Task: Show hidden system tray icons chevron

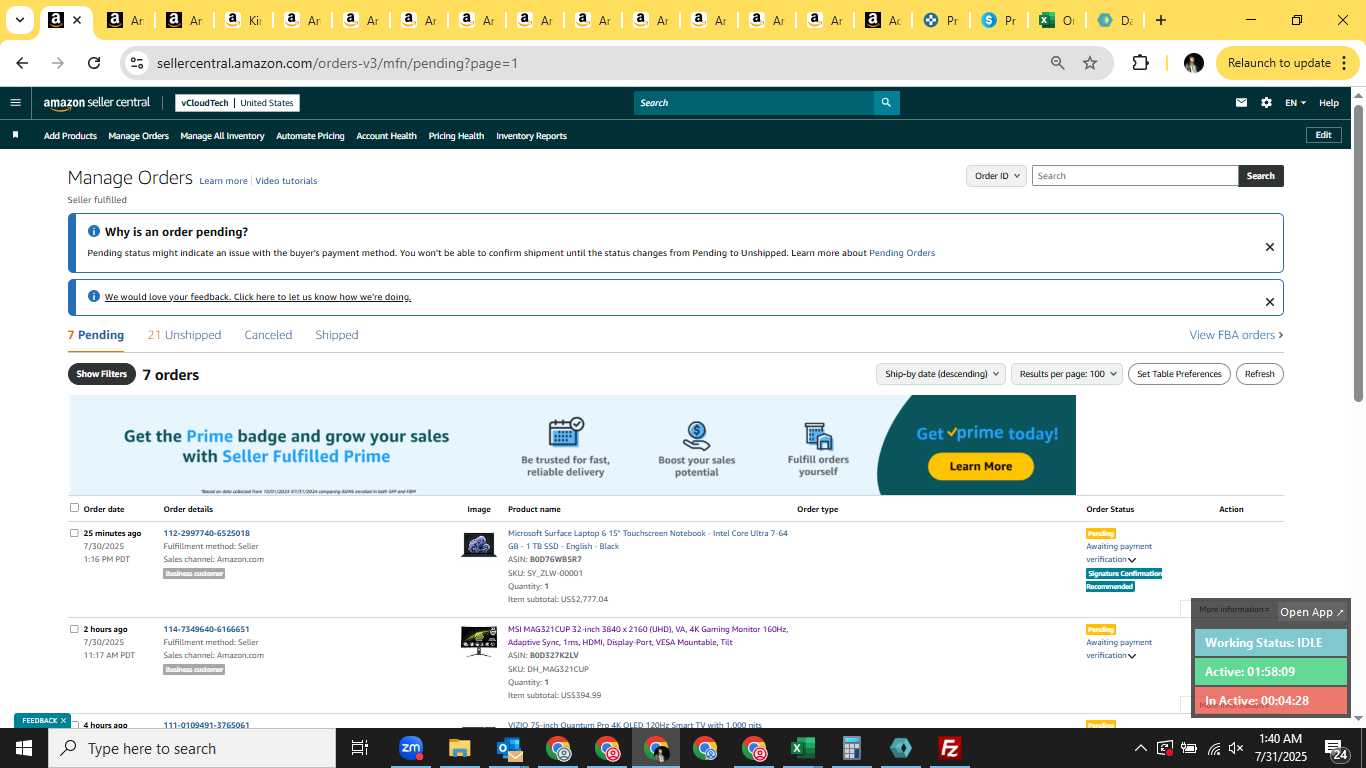Action: click(x=1140, y=748)
